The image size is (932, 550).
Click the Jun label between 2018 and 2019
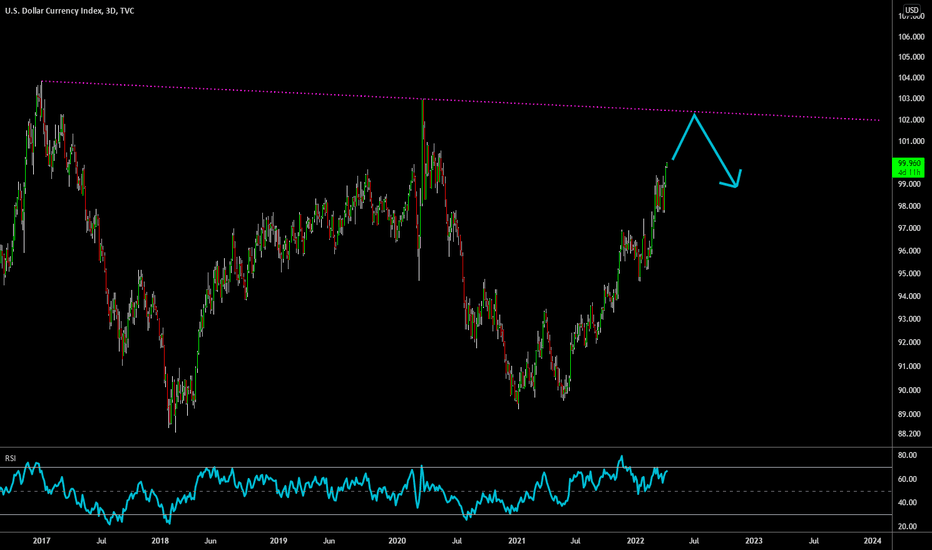tap(210, 540)
